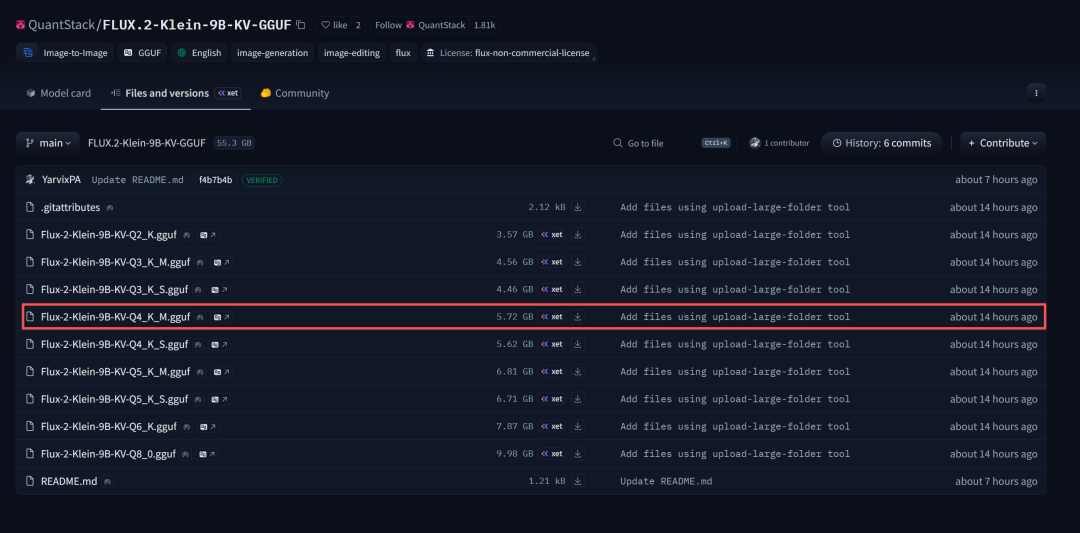Open GGUF viewer for Q4_K_M file

point(221,317)
